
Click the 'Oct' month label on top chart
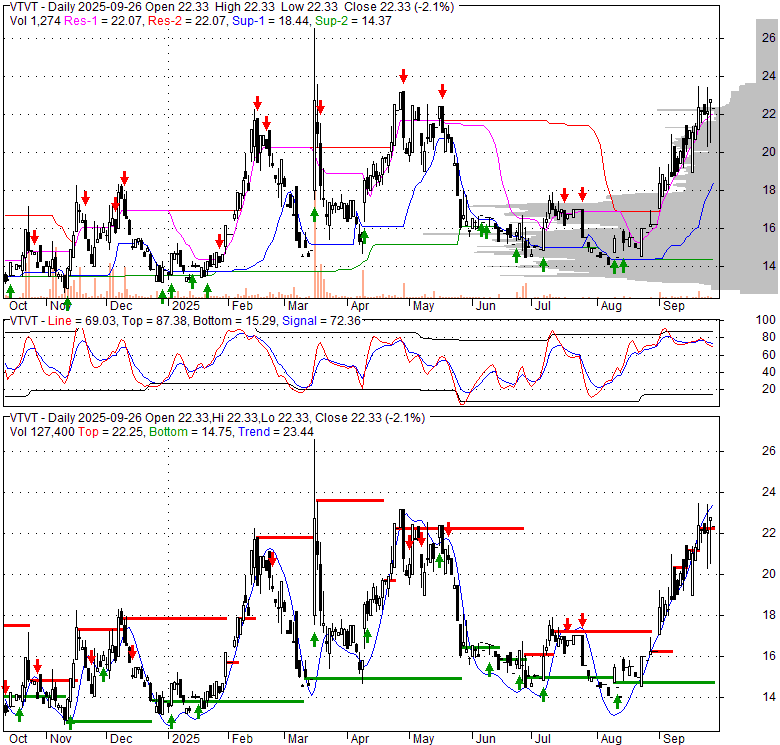coord(18,306)
